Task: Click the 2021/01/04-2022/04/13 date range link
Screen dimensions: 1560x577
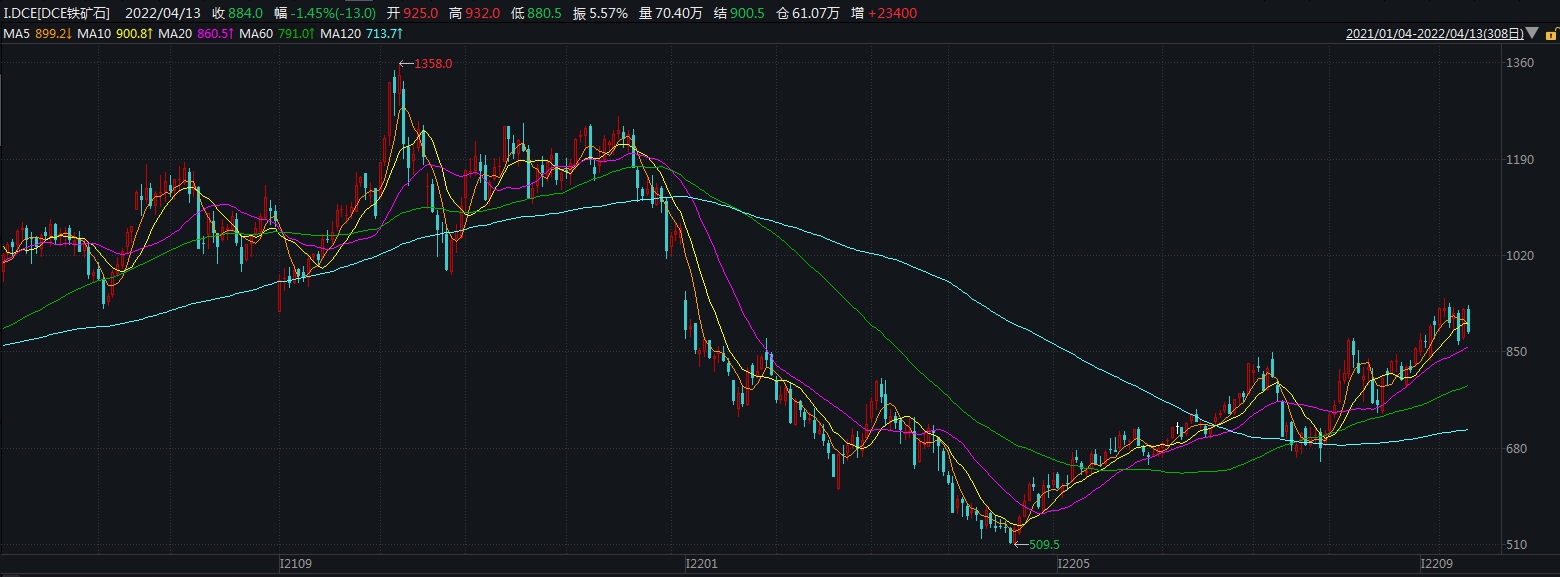Action: [1435, 34]
